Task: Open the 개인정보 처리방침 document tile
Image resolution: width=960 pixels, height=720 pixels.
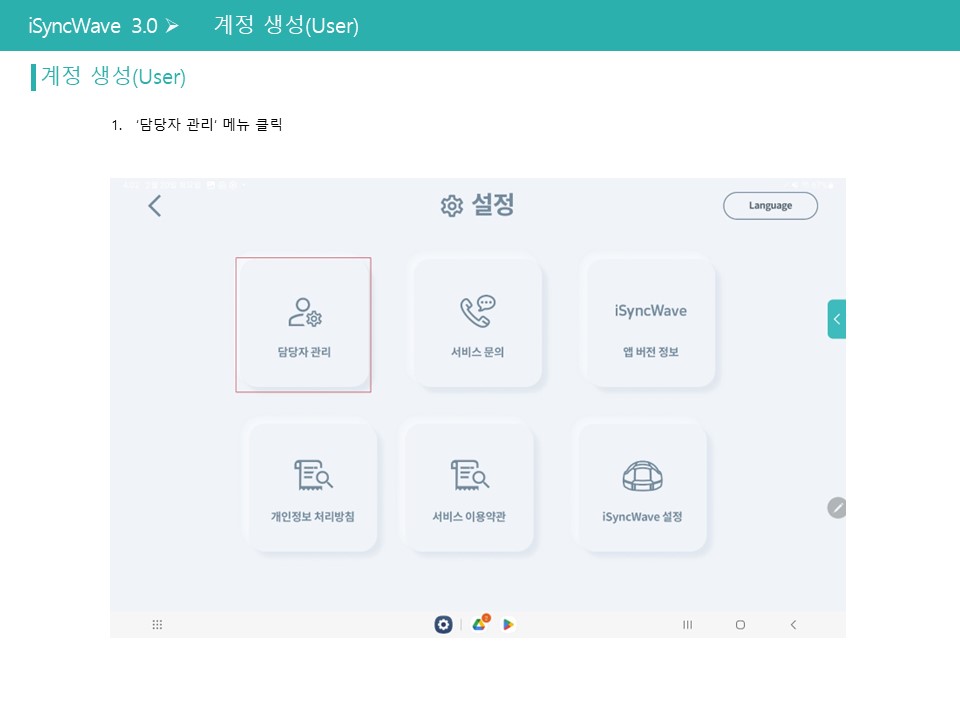Action: 312,488
